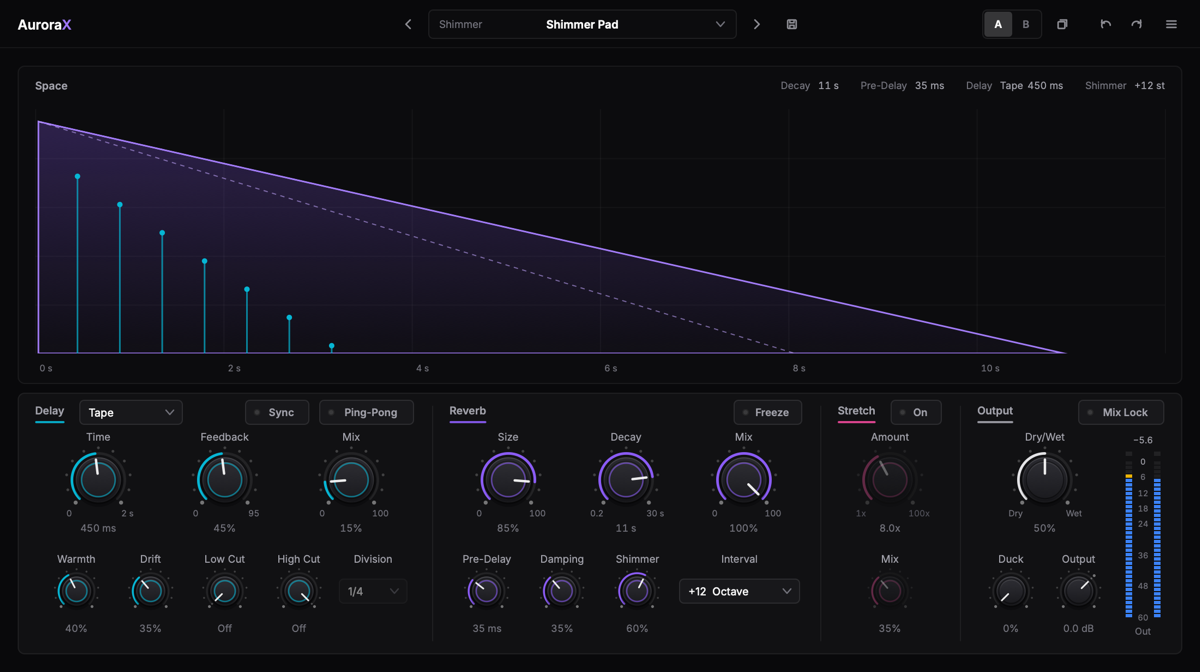Screen dimensions: 1200x672
Task: Open the hamburger main menu
Action: [1171, 24]
